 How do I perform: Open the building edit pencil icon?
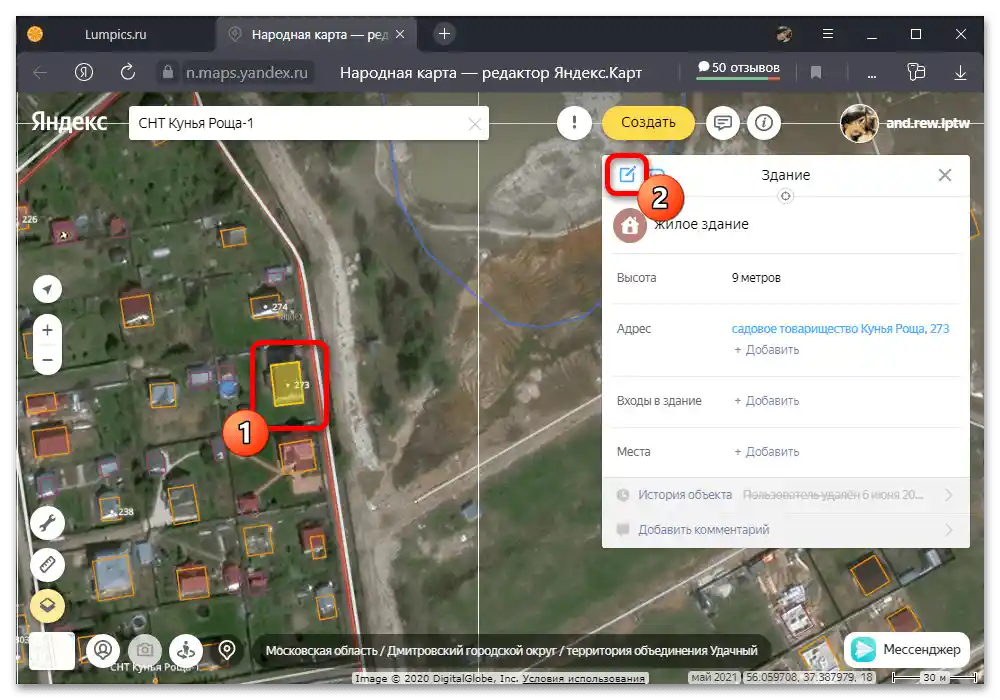pyautogui.click(x=627, y=174)
